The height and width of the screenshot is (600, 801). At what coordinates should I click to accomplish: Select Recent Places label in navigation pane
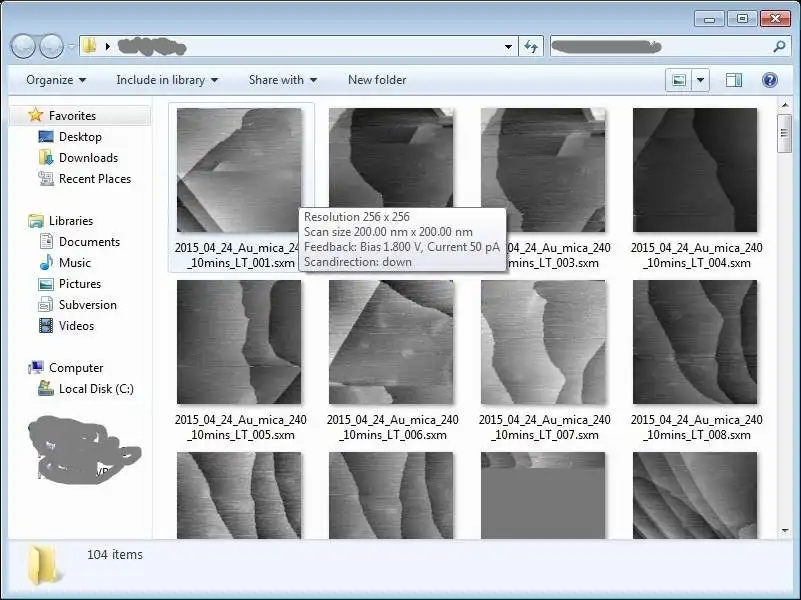click(95, 178)
